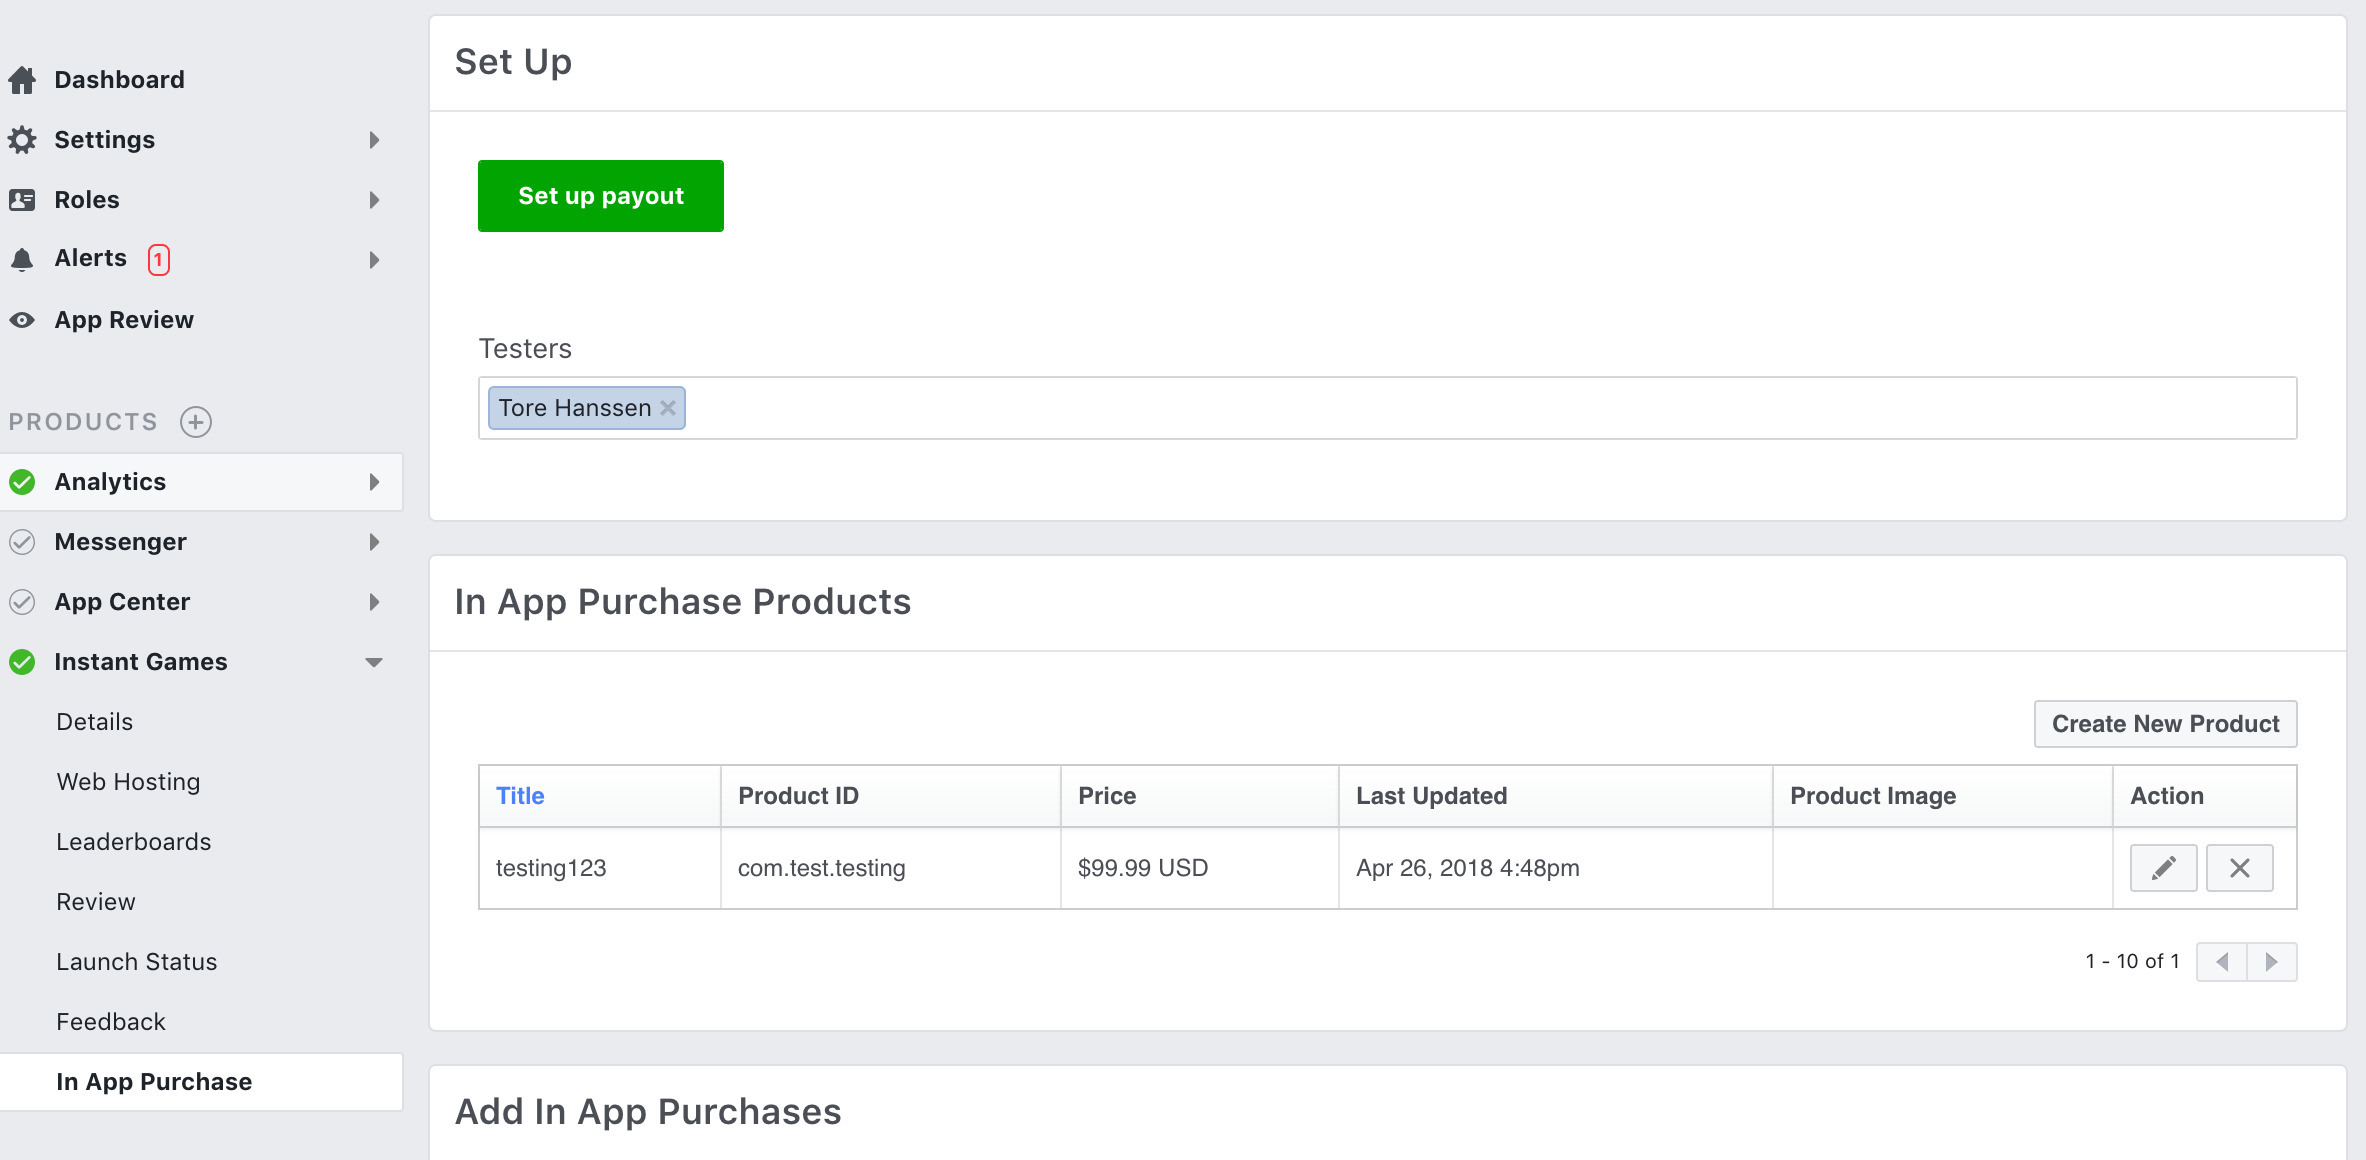Viewport: 2366px width, 1160px height.
Task: Click the App Review eye icon
Action: pyautogui.click(x=22, y=320)
